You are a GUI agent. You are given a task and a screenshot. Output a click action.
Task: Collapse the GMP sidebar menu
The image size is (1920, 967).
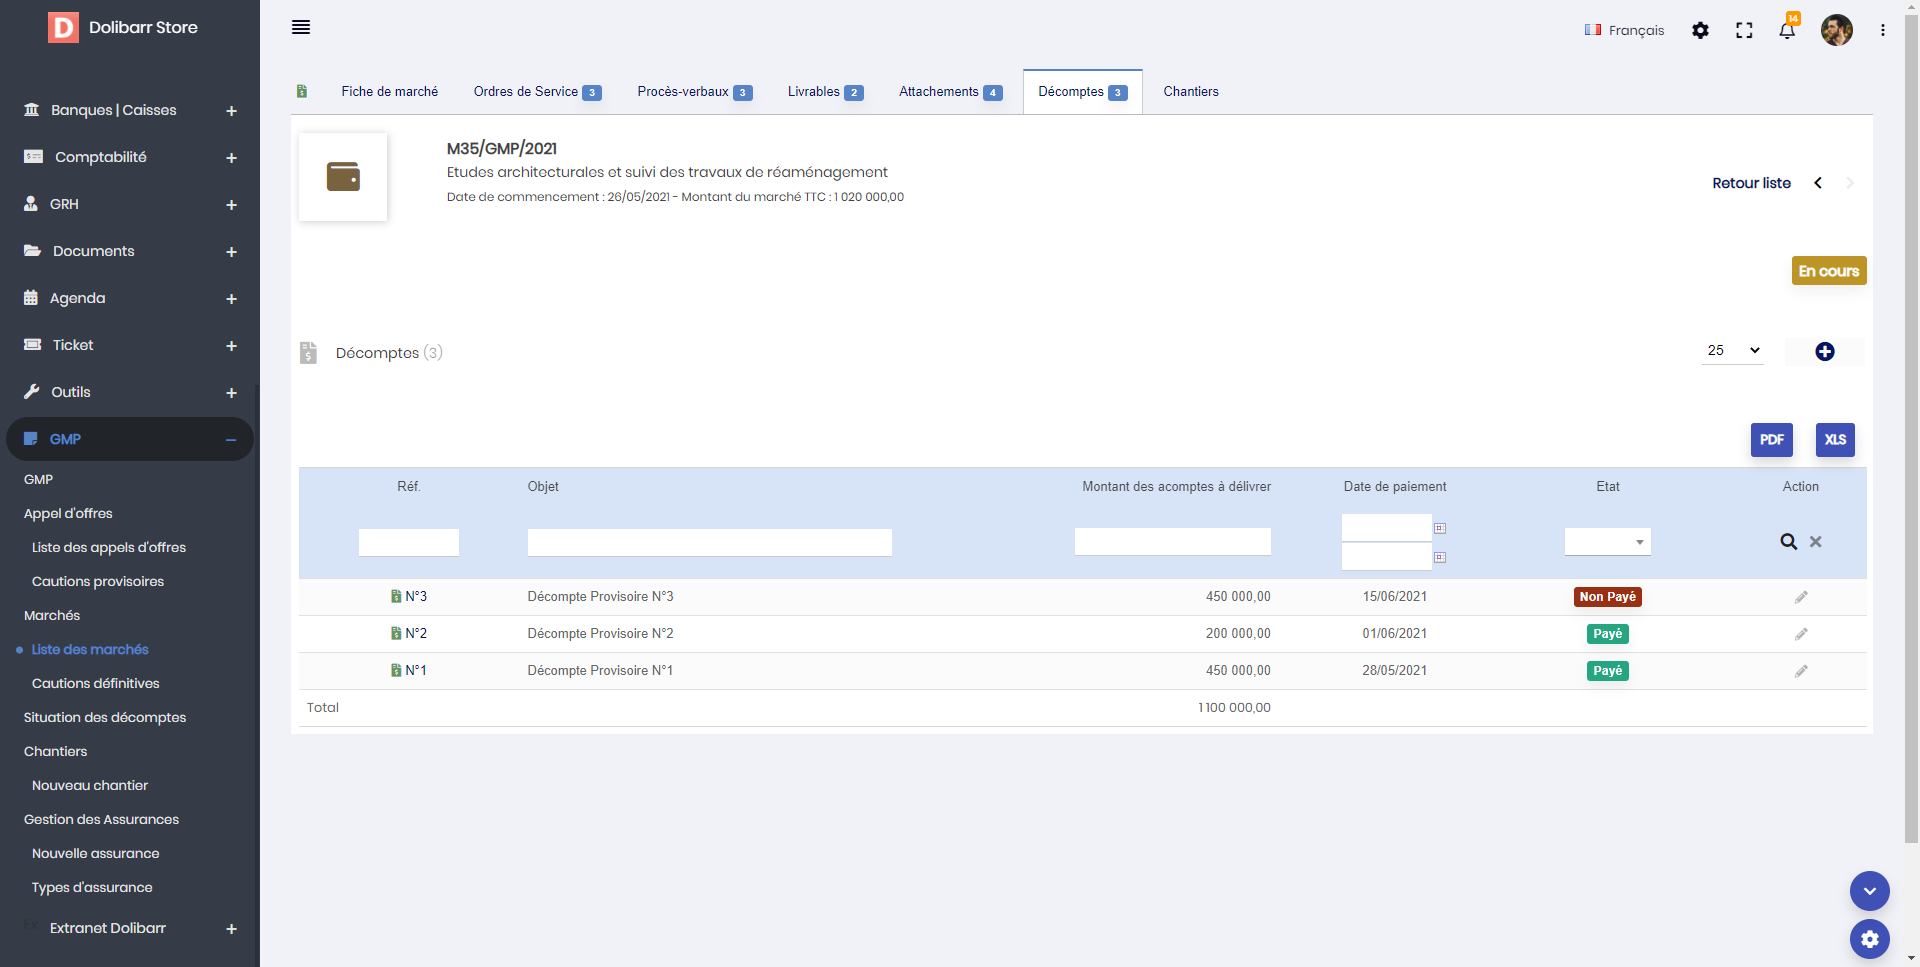(231, 440)
